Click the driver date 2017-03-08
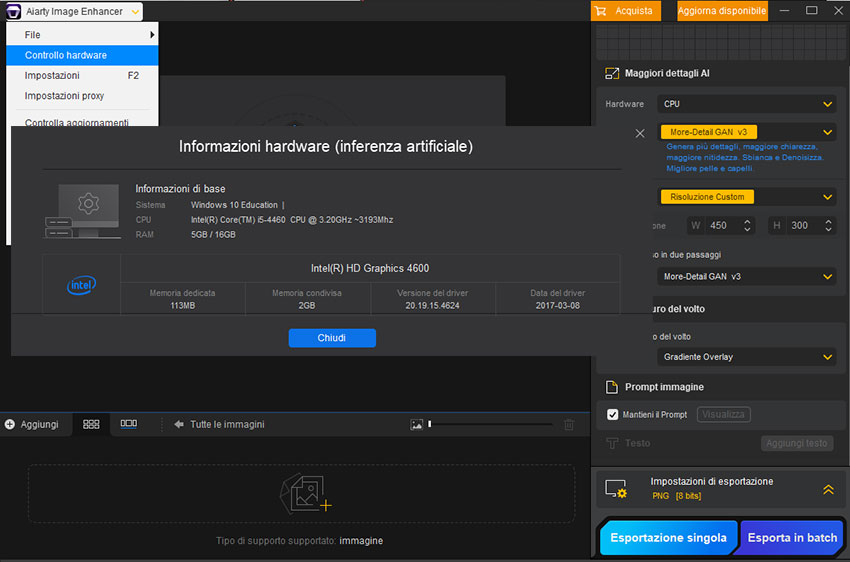The image size is (850, 562). 557,306
